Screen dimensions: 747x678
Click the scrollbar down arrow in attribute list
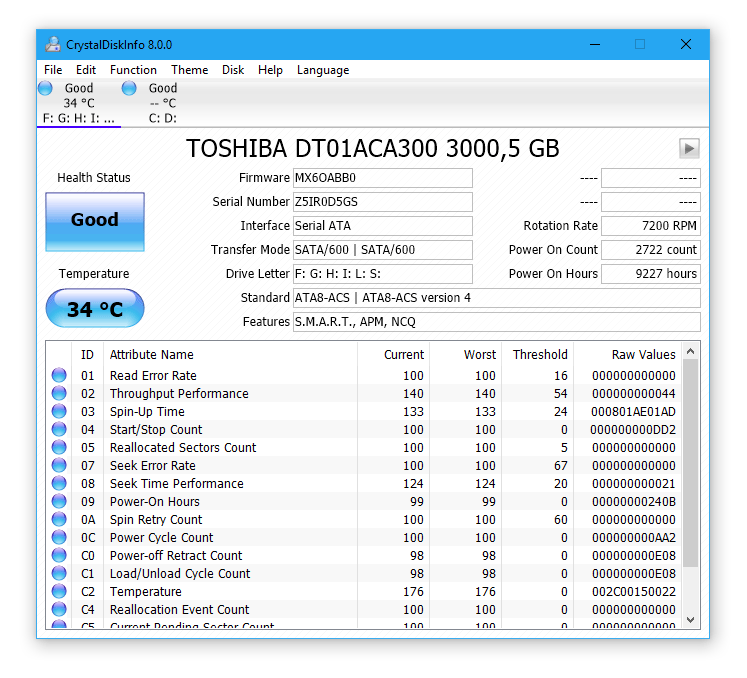[691, 620]
